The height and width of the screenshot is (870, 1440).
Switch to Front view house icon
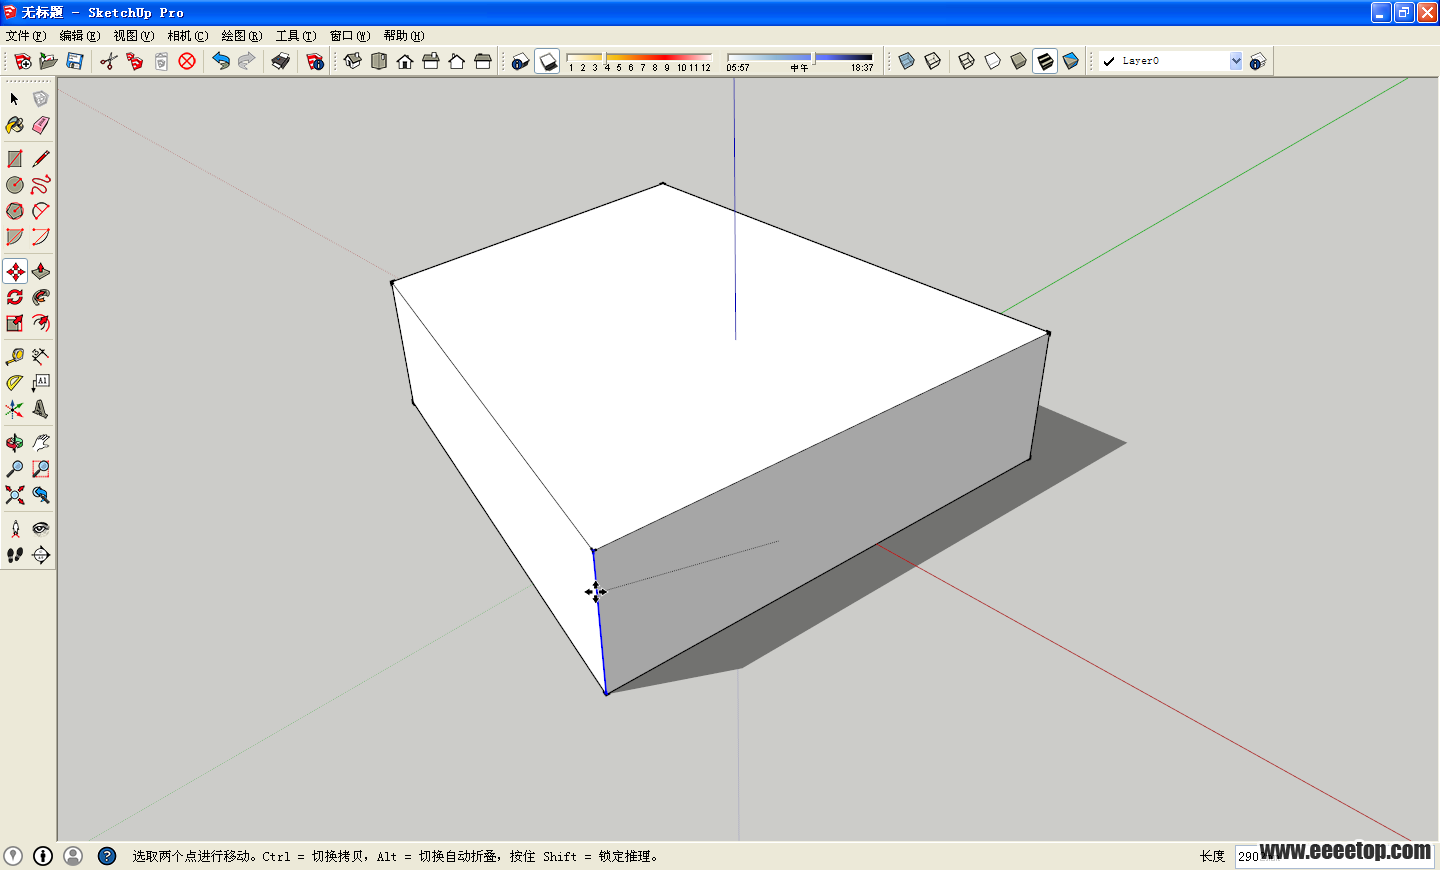pos(405,61)
